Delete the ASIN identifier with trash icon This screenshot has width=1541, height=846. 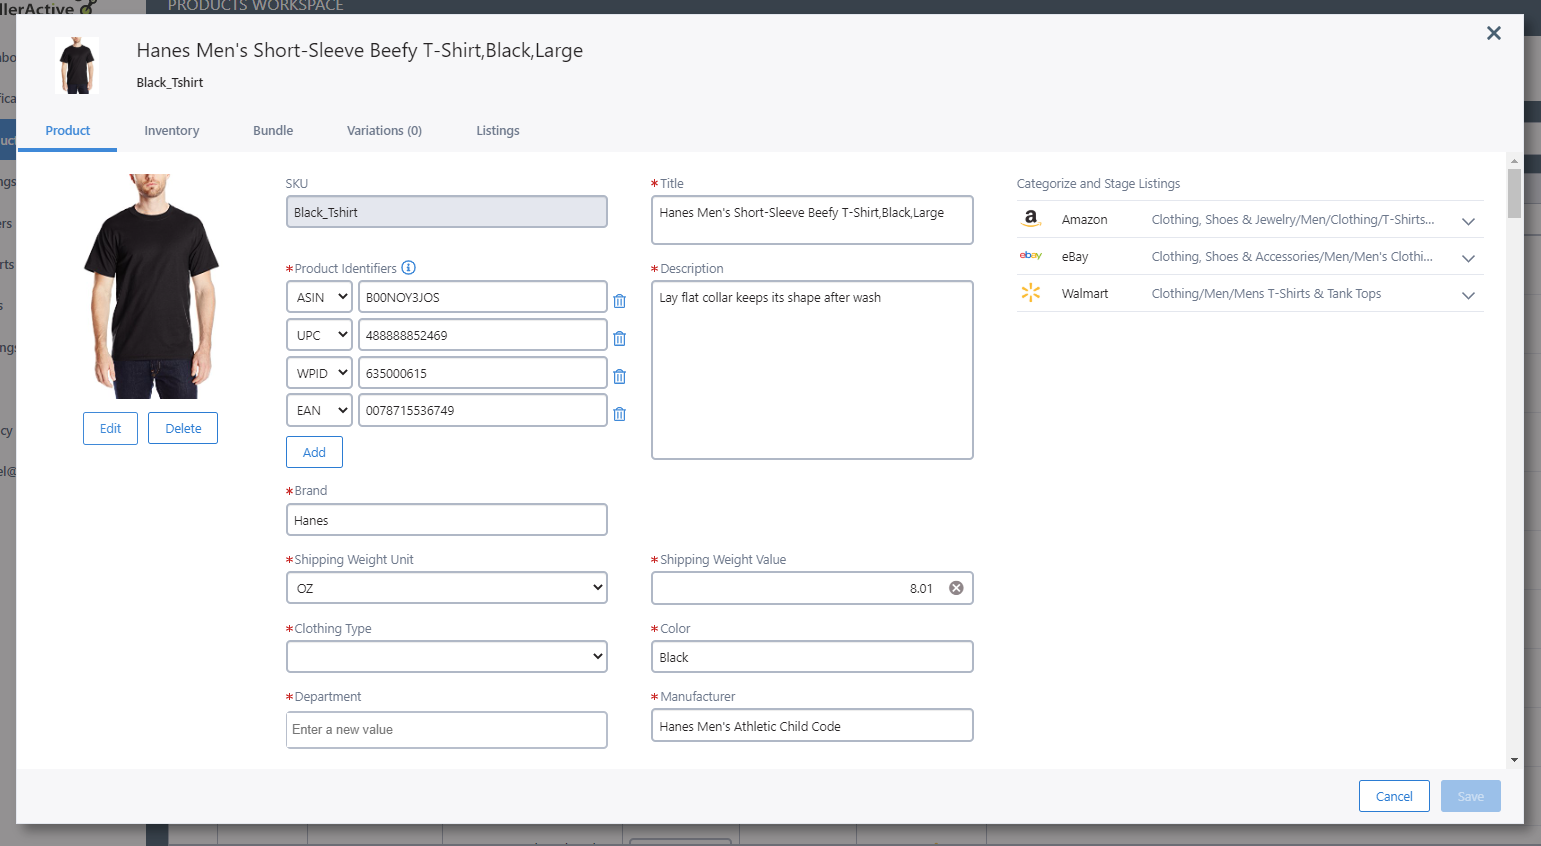(x=619, y=301)
